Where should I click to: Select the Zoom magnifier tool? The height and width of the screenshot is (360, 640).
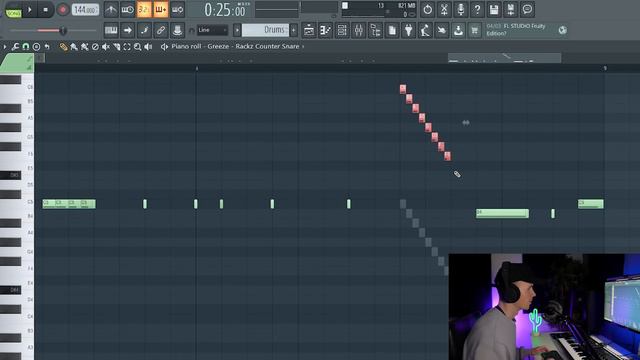click(x=138, y=47)
